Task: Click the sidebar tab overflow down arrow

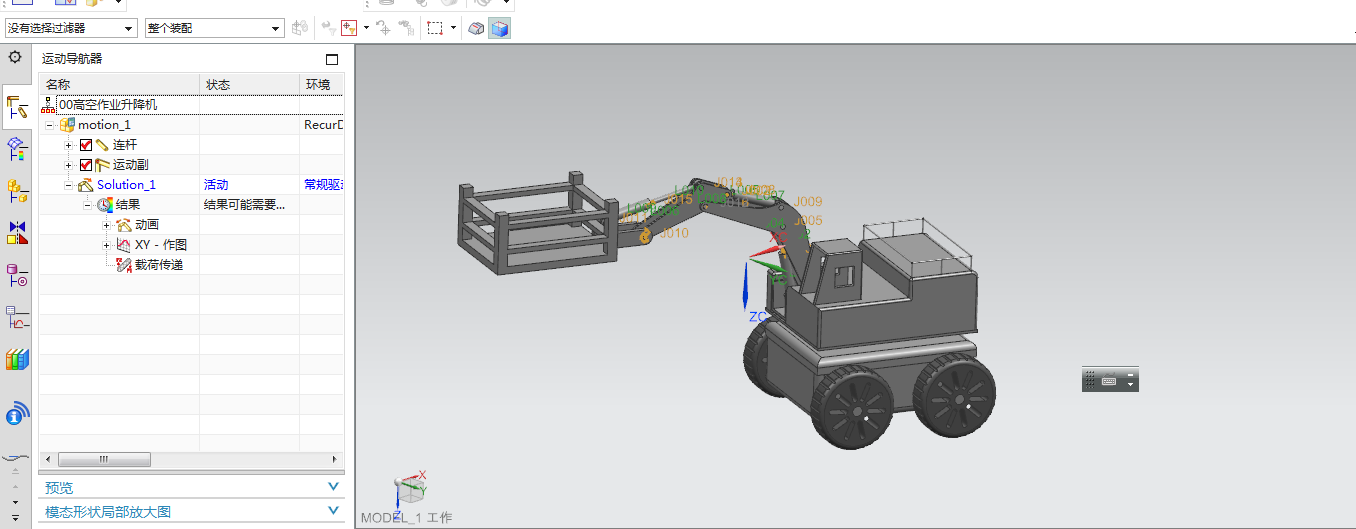Action: pyautogui.click(x=15, y=503)
